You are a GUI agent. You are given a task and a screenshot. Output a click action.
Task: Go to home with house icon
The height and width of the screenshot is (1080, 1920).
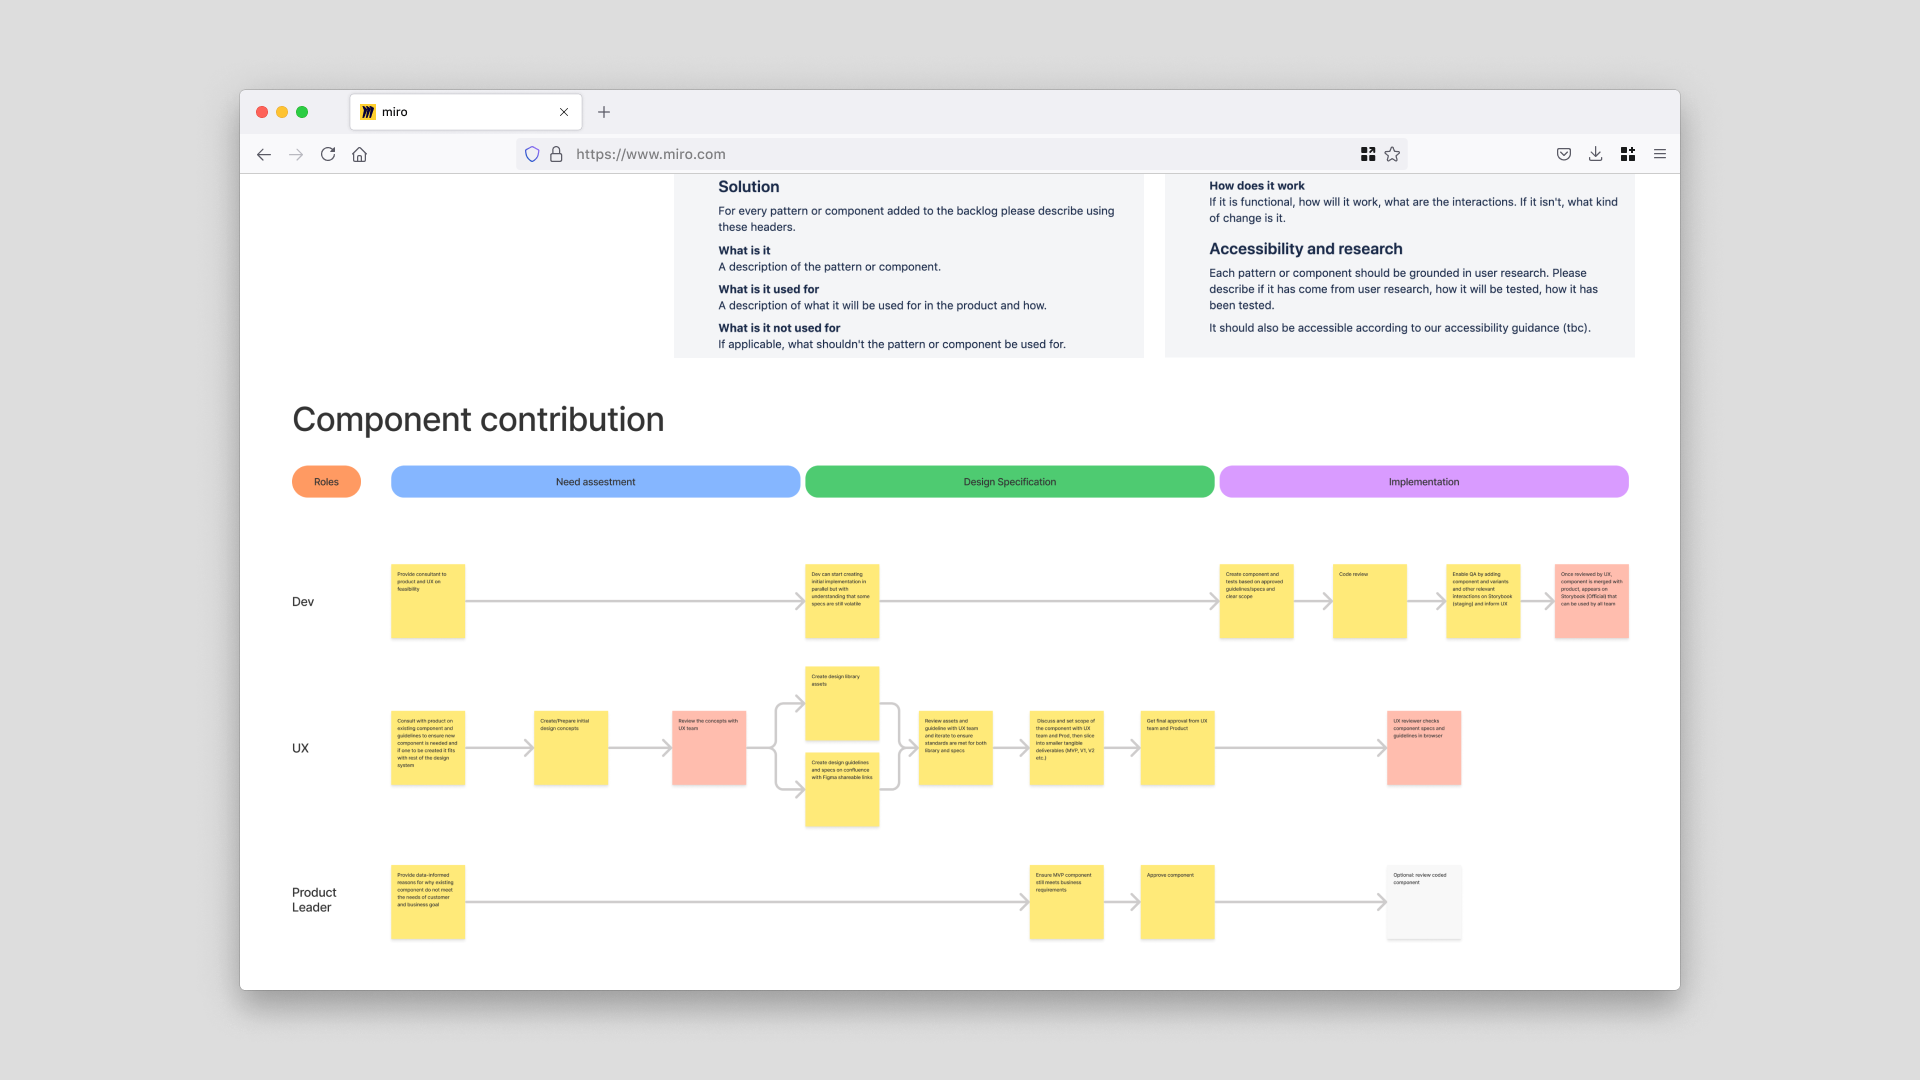(360, 154)
